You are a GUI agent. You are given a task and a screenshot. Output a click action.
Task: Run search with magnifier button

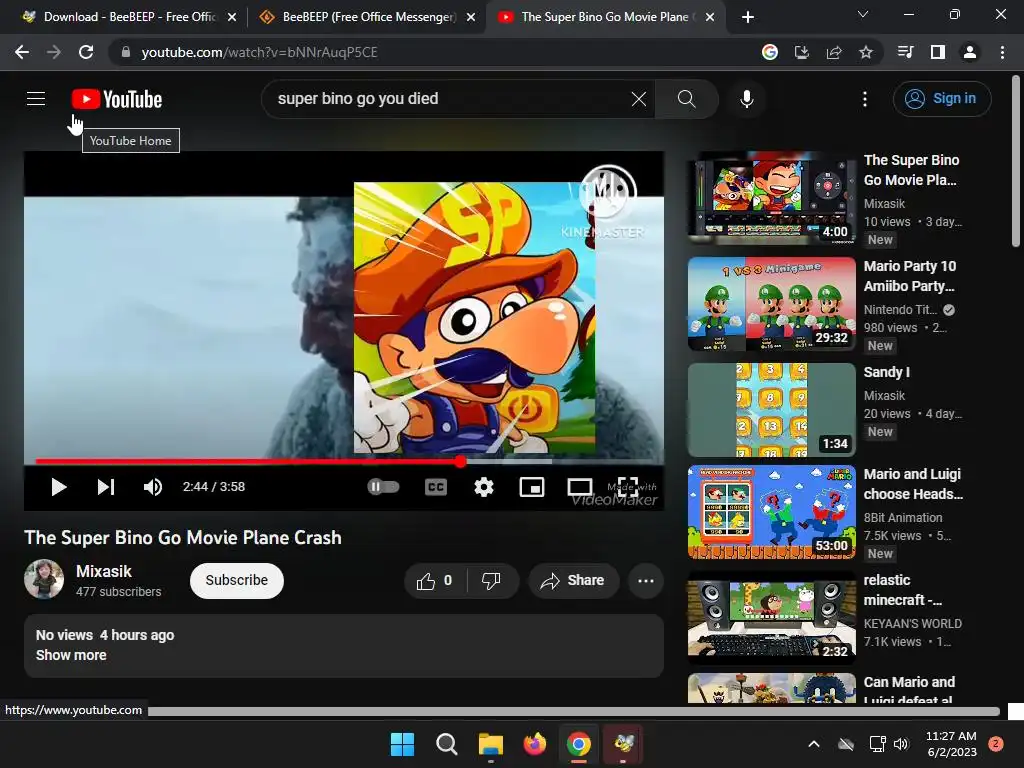[686, 99]
